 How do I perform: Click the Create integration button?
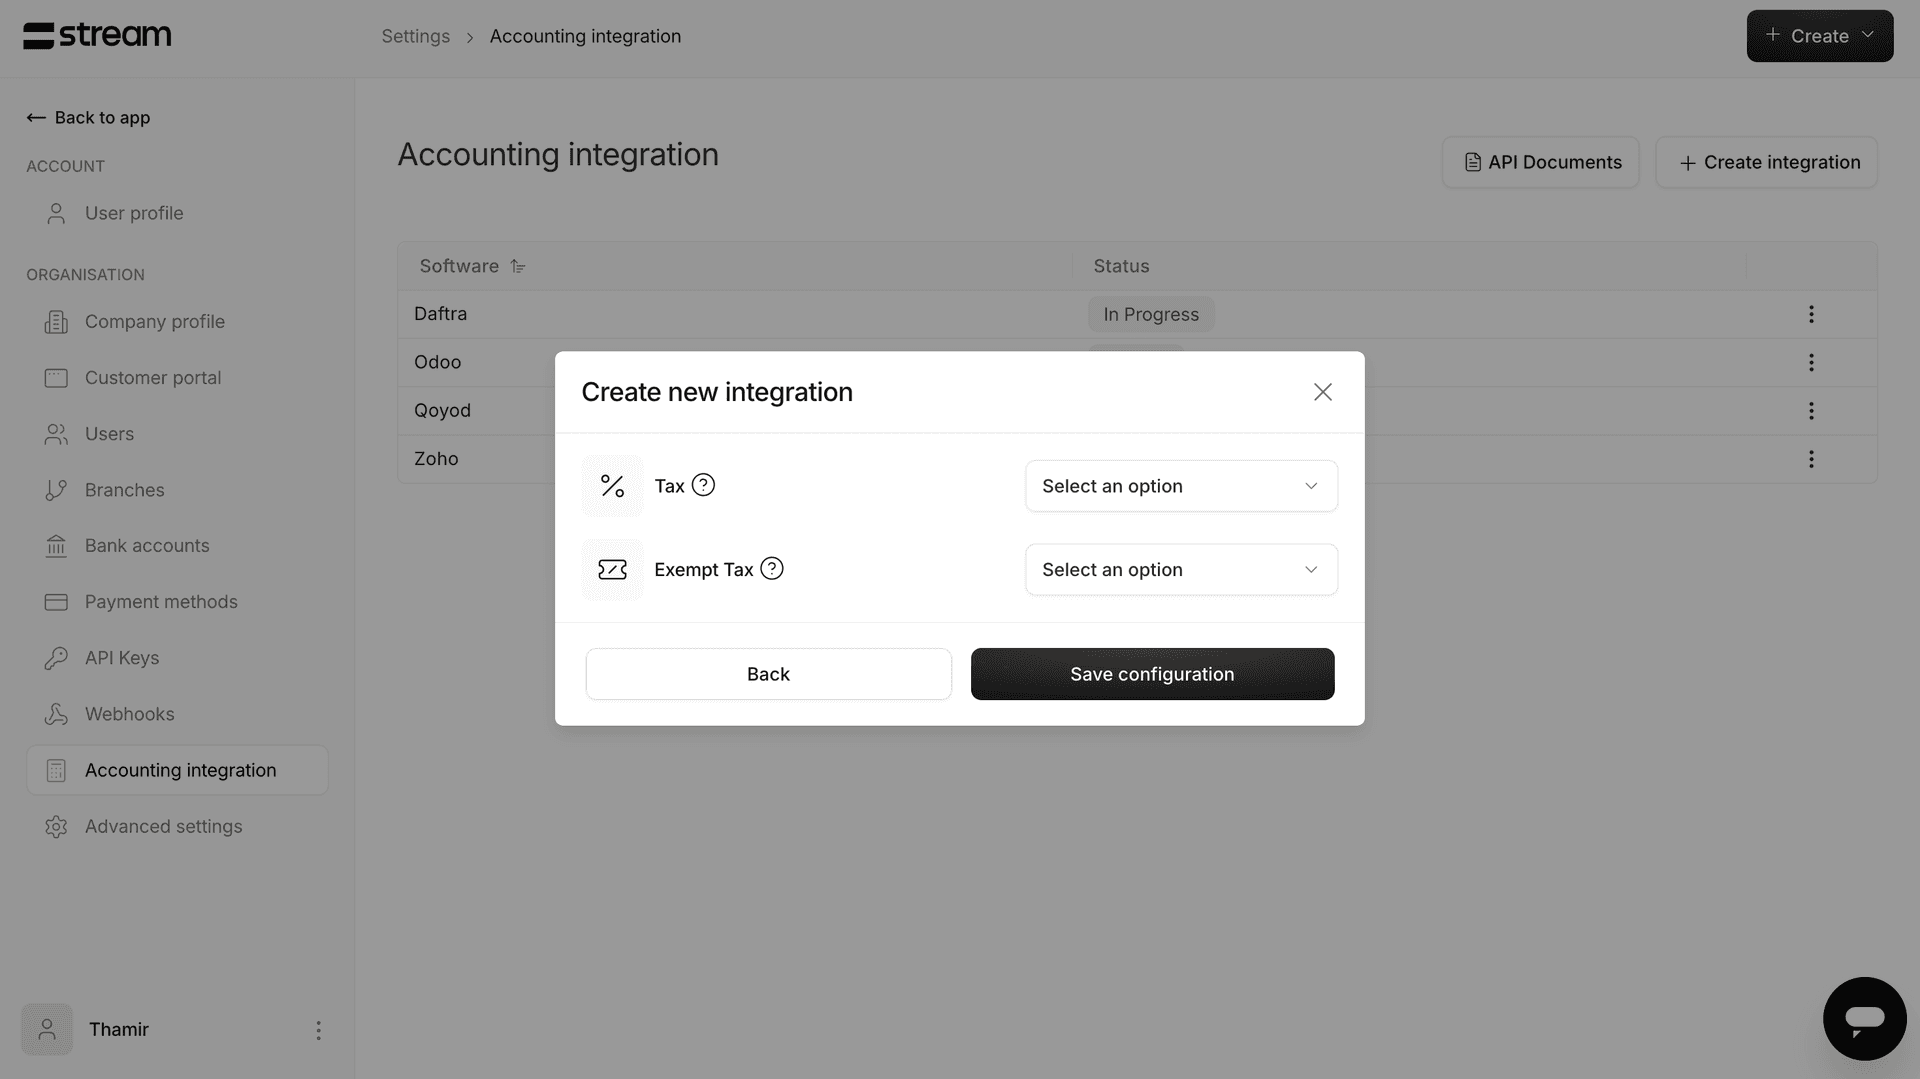(1766, 162)
